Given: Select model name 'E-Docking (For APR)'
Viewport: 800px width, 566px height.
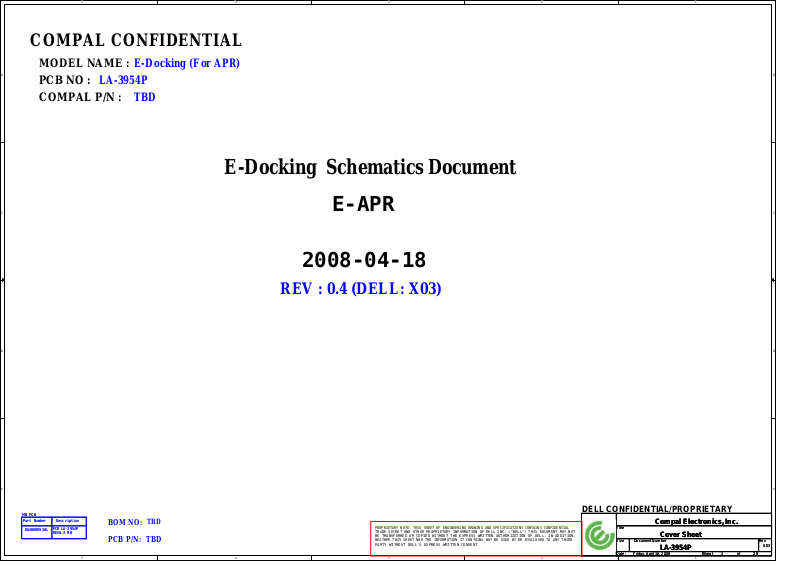Looking at the screenshot, I should point(187,63).
